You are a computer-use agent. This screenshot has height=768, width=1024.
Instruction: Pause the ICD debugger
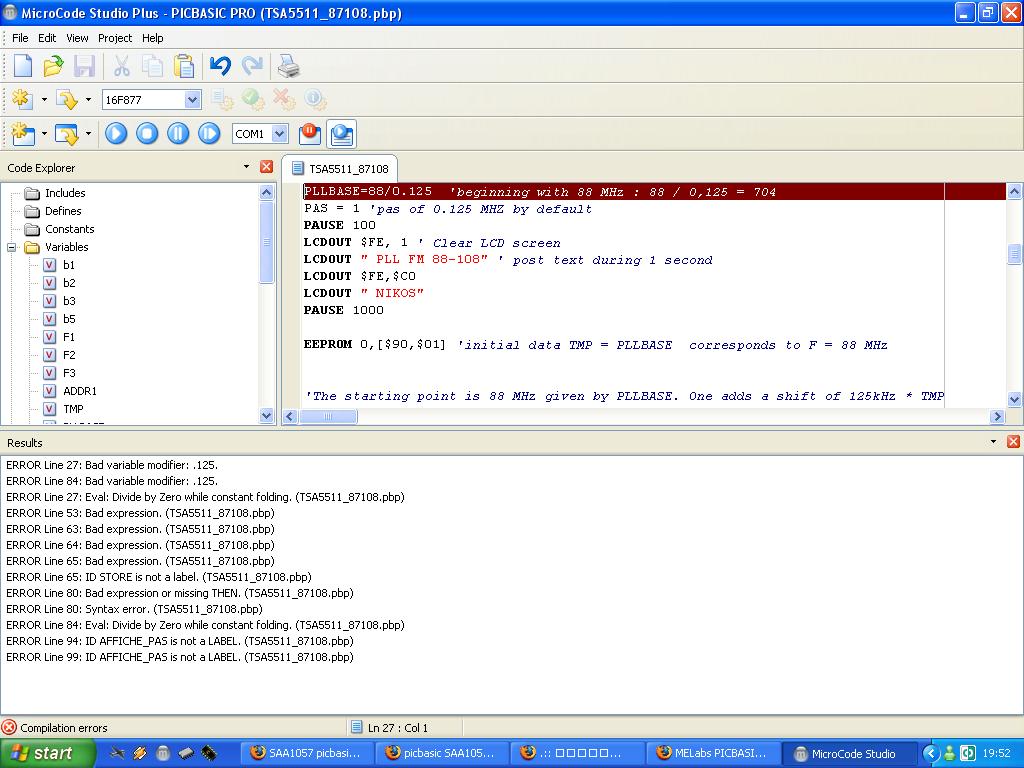(x=178, y=134)
